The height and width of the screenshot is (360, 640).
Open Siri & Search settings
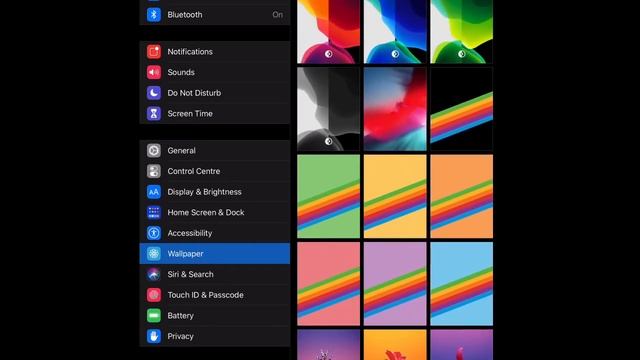215,274
